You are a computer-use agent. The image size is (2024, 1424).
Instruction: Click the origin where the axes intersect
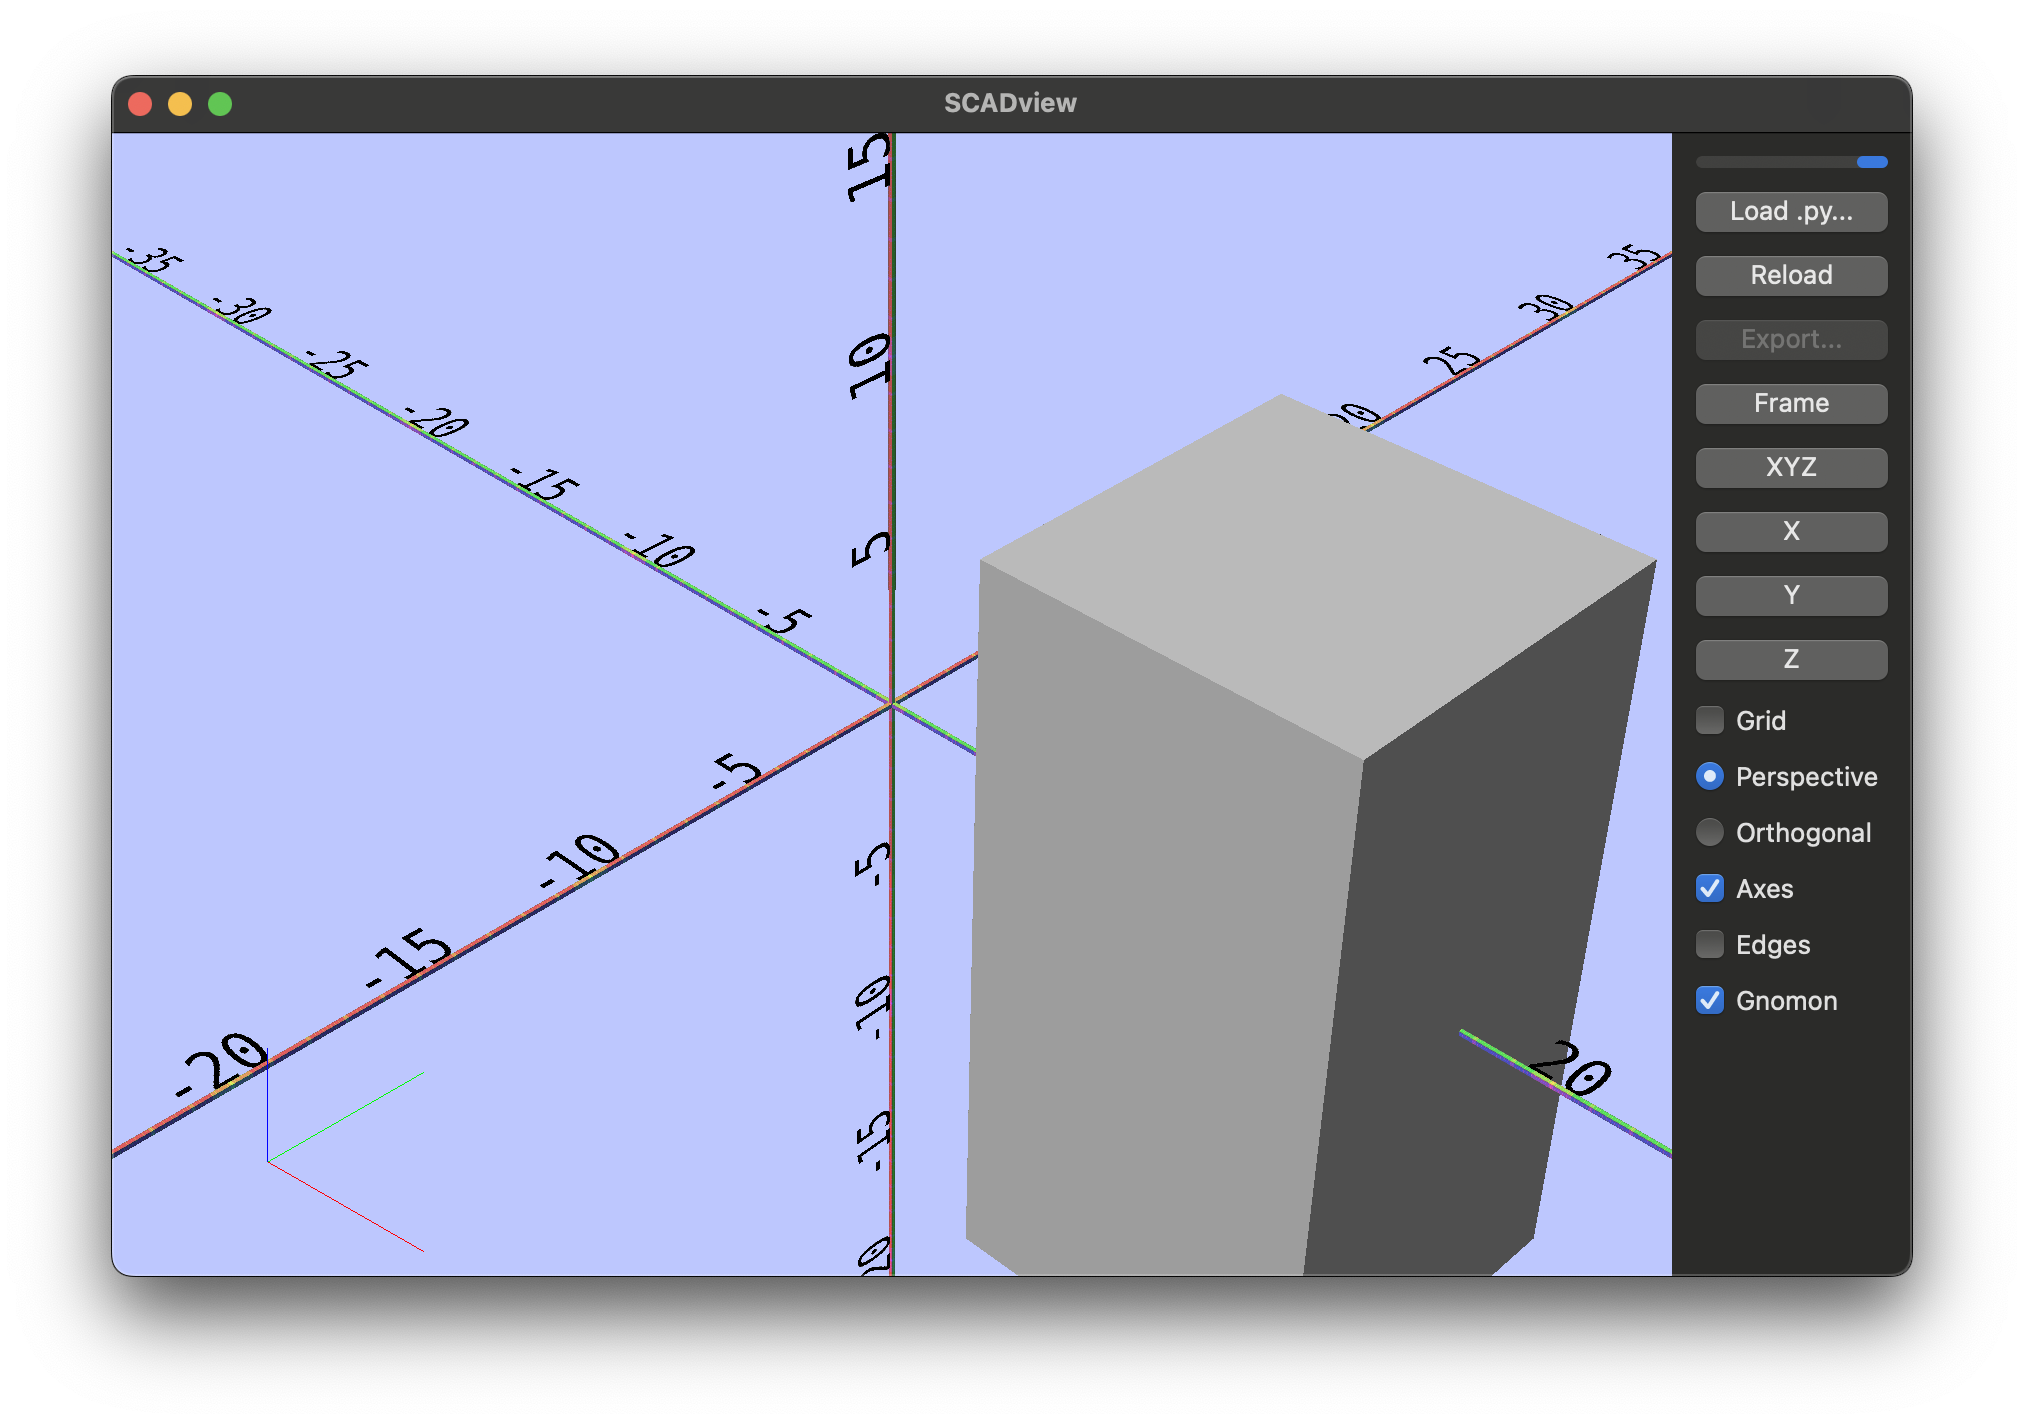point(891,705)
